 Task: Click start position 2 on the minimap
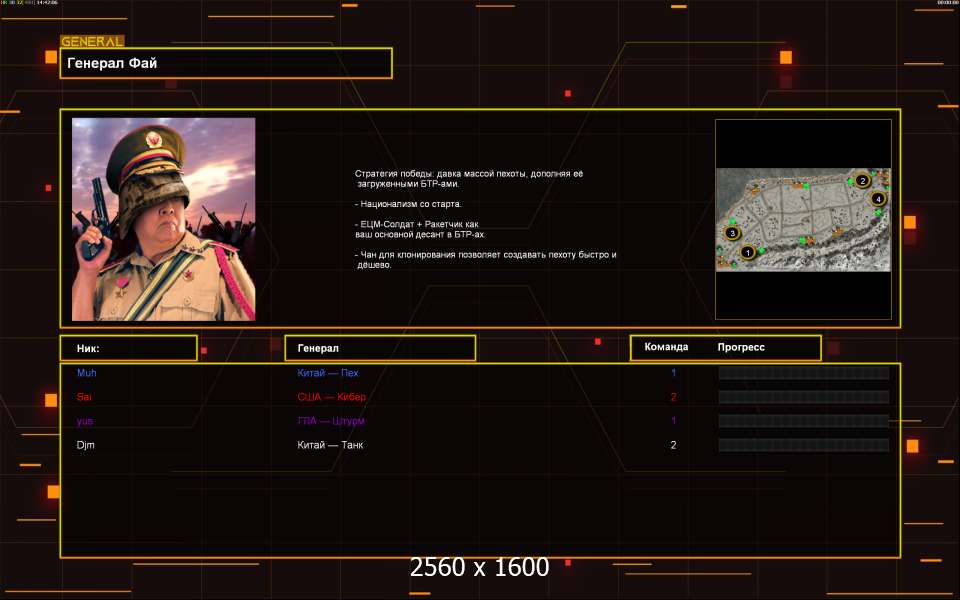(x=862, y=181)
